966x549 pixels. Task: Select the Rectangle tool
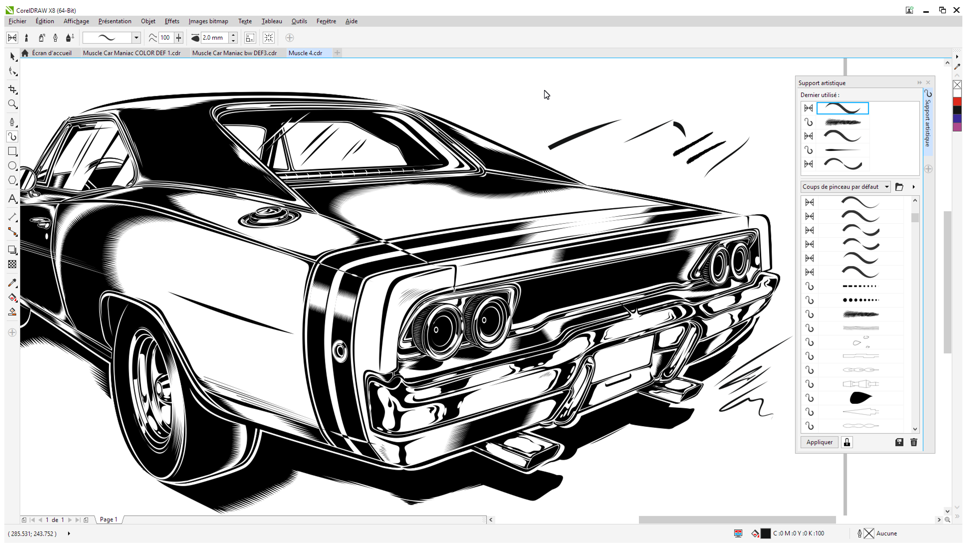coord(12,151)
